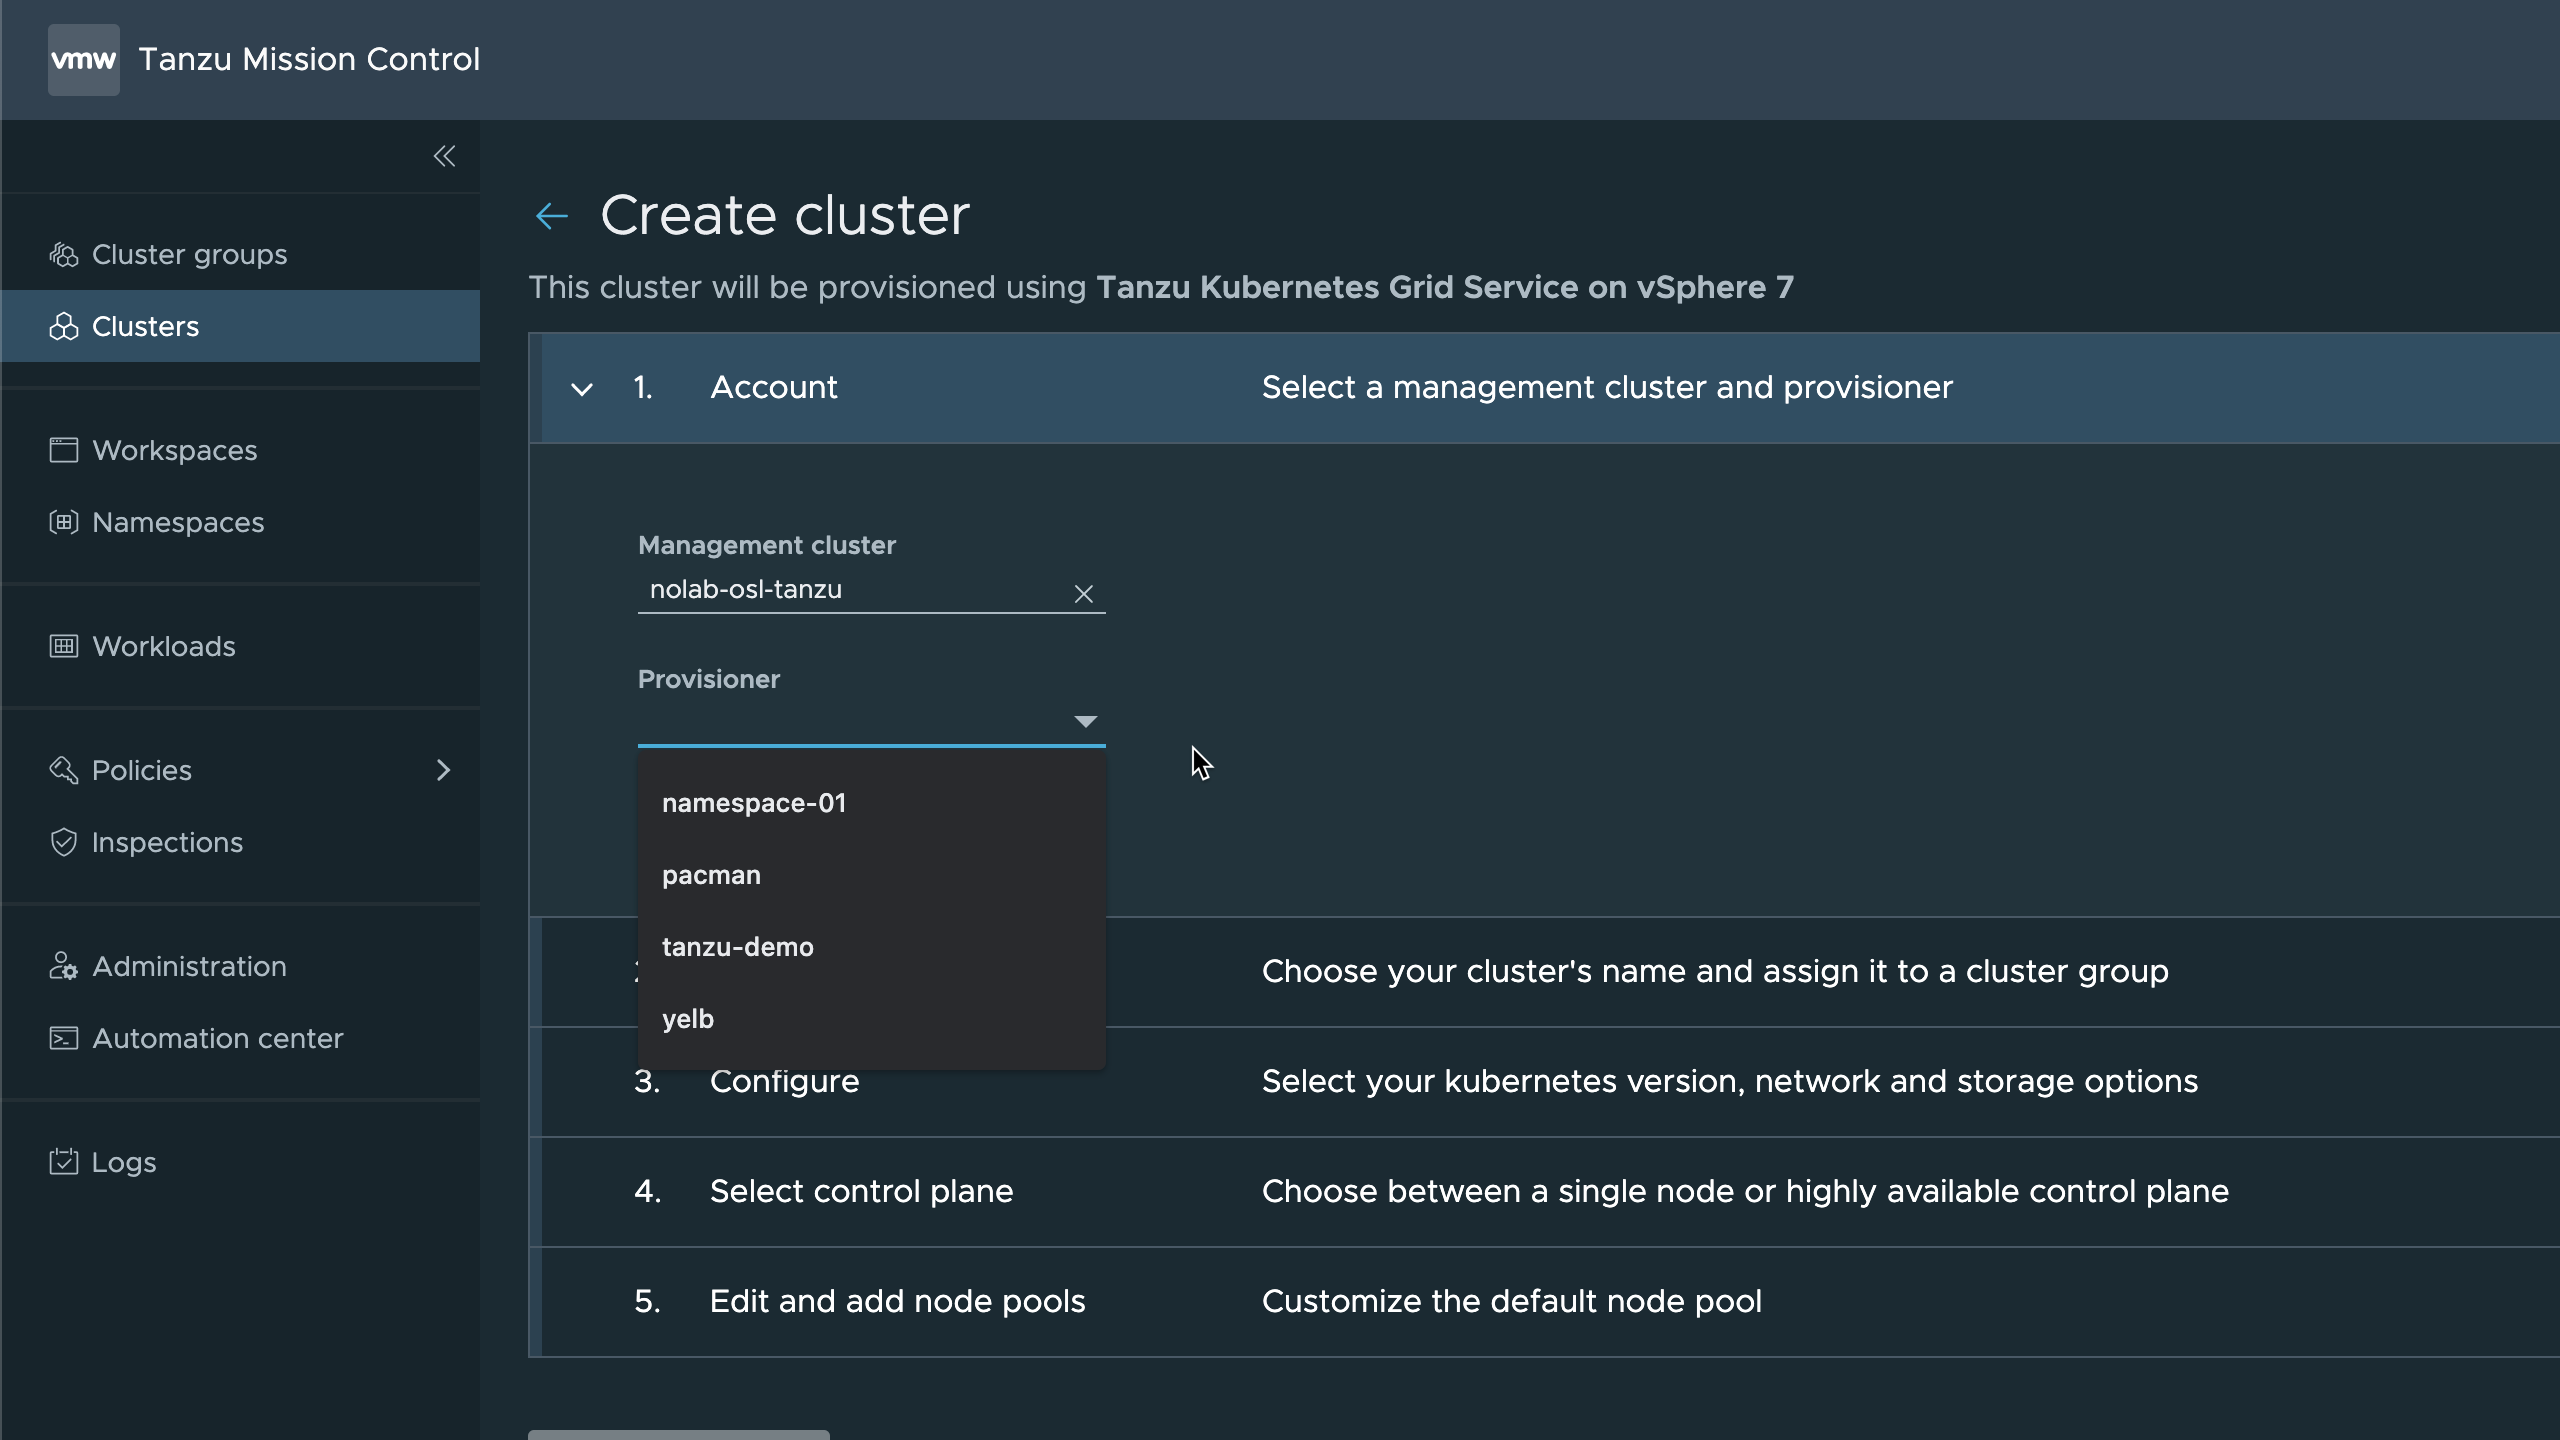The image size is (2560, 1440).
Task: Click the Administration icon
Action: [64, 966]
